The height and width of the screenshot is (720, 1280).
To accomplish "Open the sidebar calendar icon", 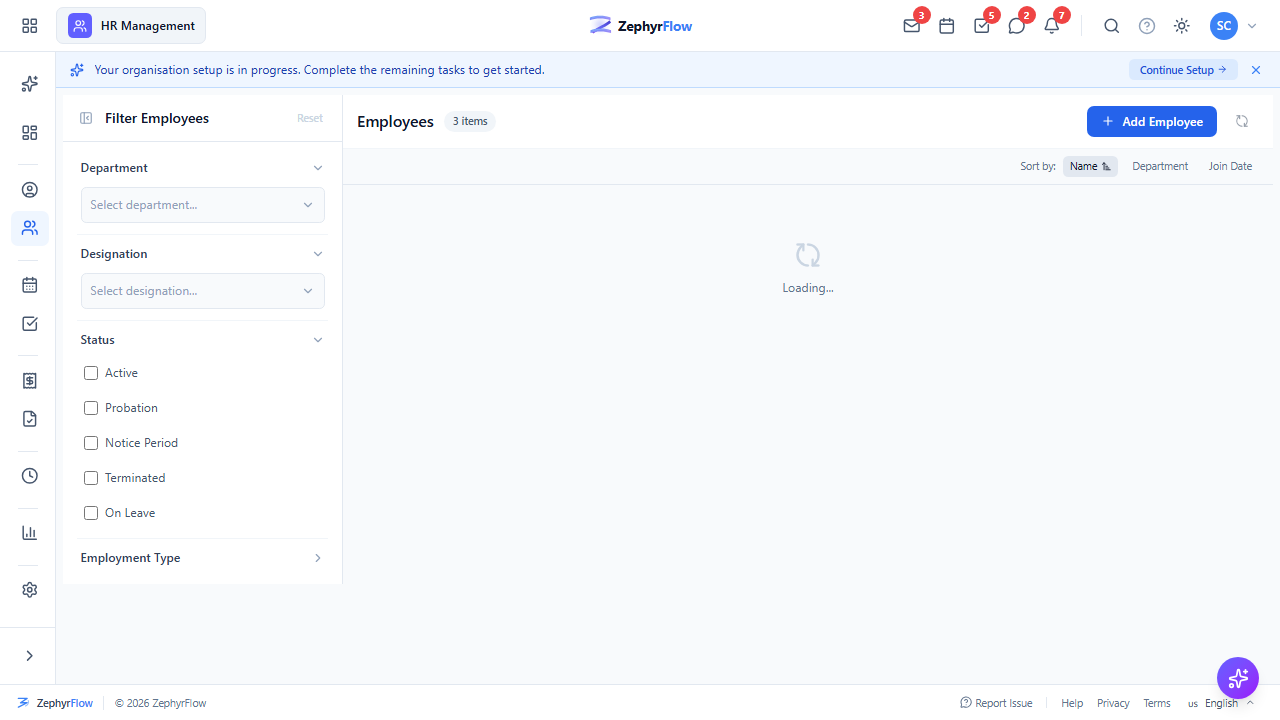I will (x=30, y=285).
